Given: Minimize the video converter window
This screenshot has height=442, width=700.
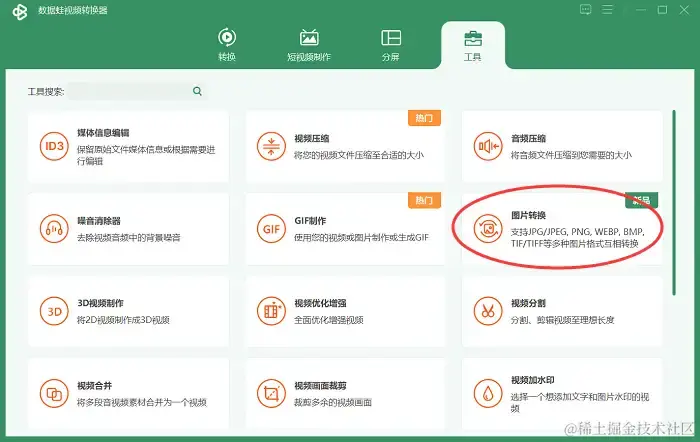Looking at the screenshot, I should click(641, 10).
